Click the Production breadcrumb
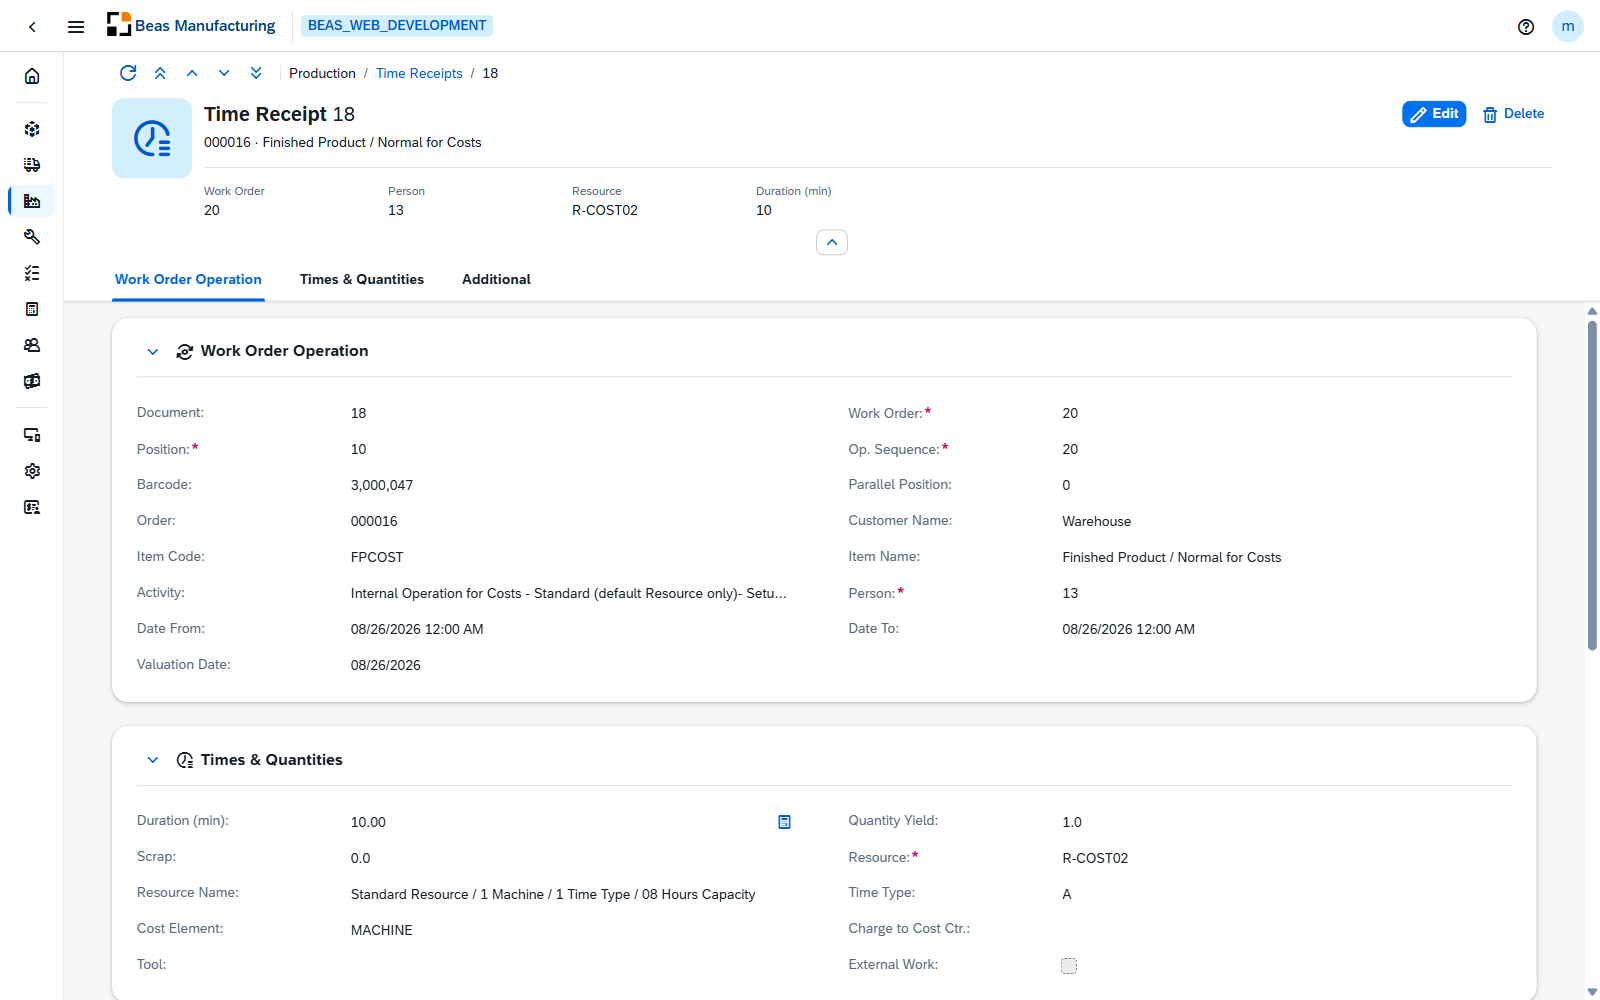 click(x=322, y=73)
